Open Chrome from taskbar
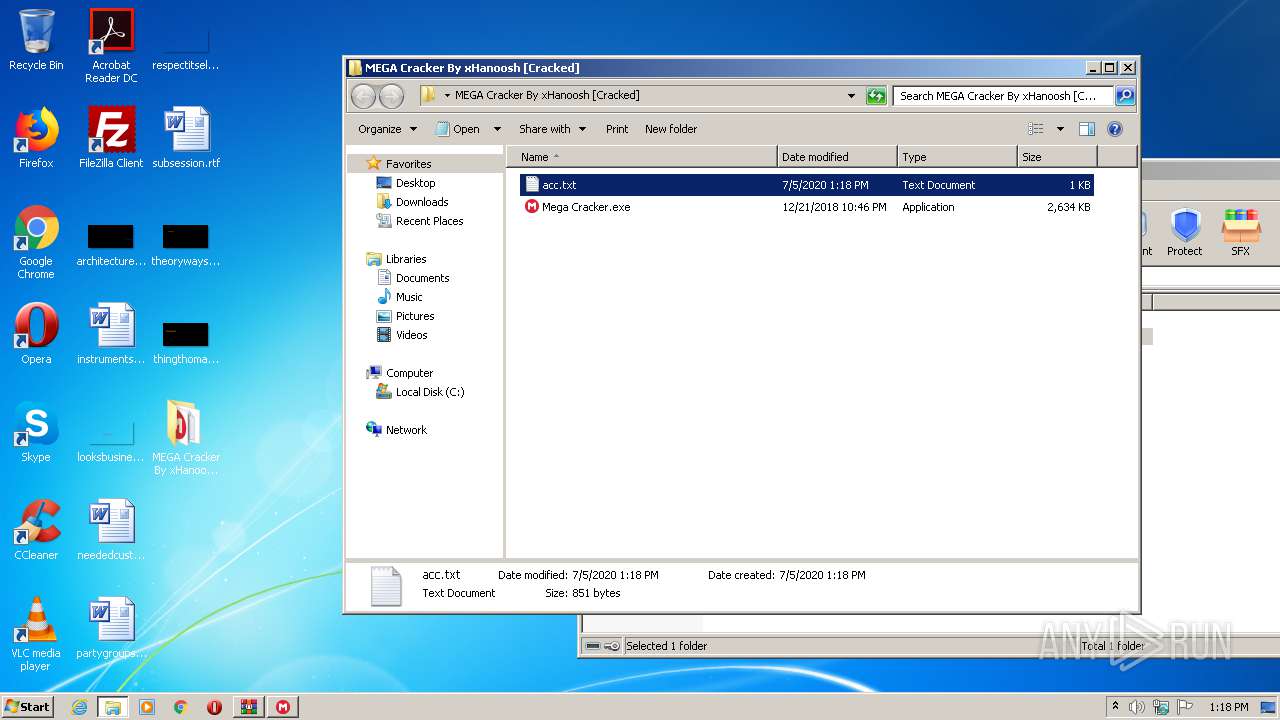 (x=181, y=707)
